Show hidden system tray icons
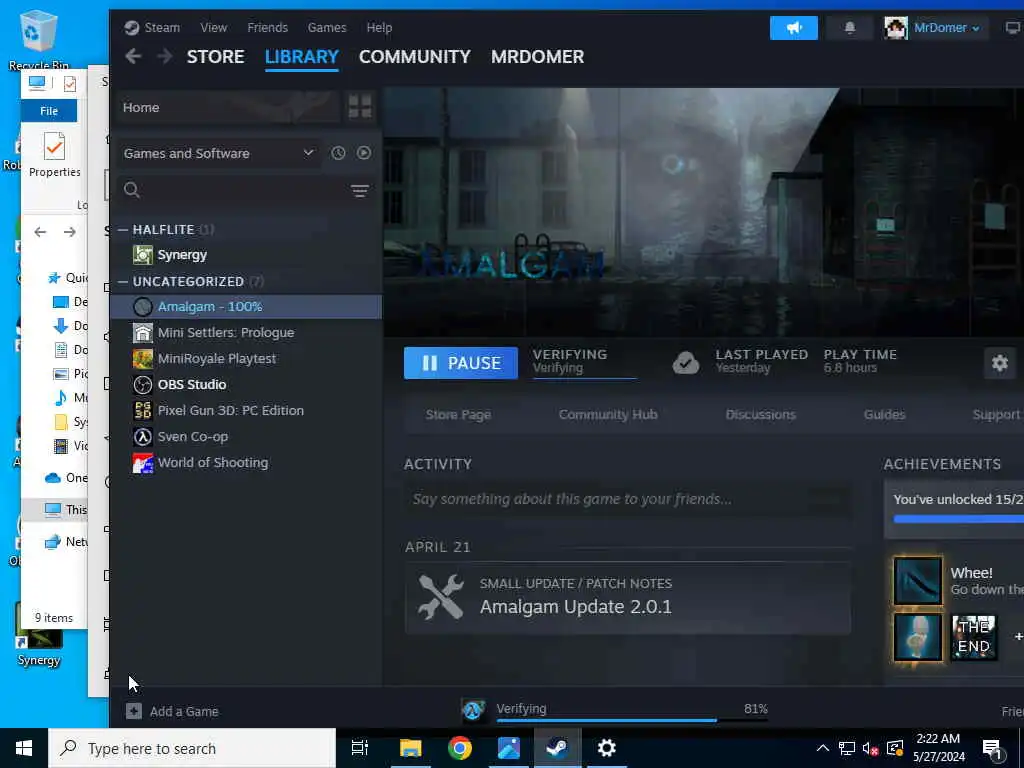This screenshot has height=768, width=1024. 823,748
